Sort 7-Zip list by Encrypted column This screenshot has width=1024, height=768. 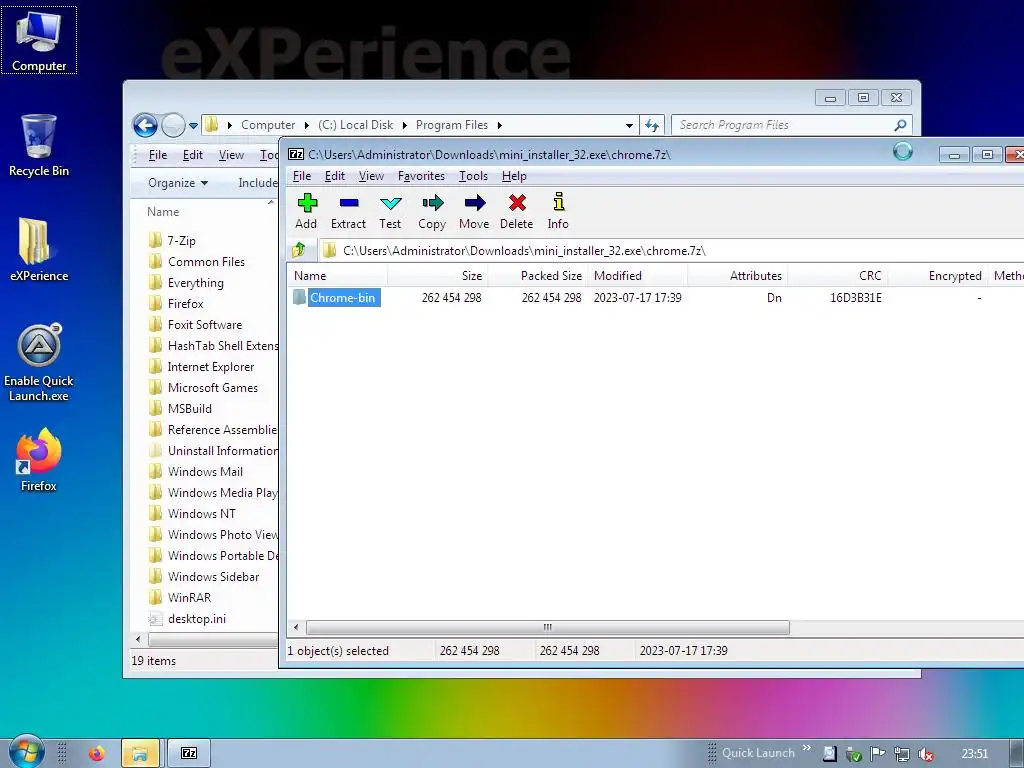click(x=937, y=276)
